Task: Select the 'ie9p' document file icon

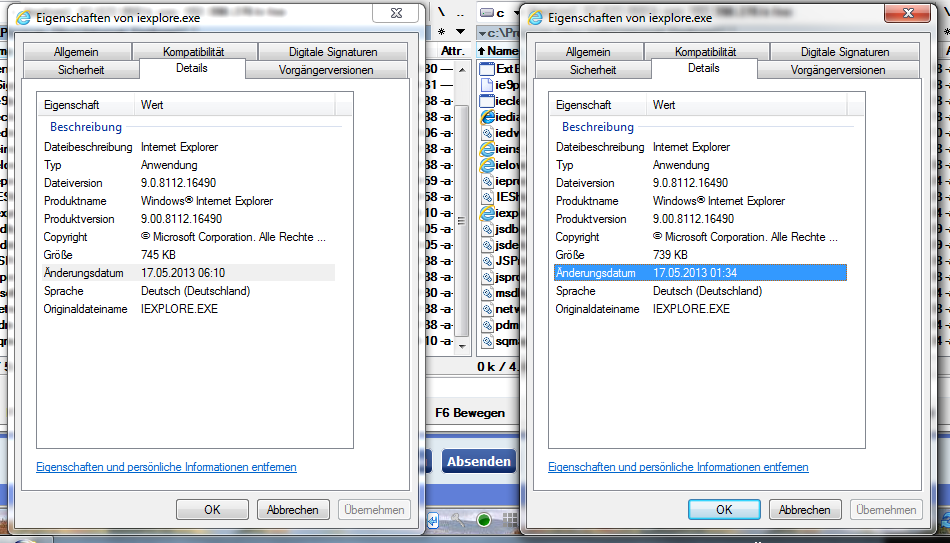Action: point(487,85)
